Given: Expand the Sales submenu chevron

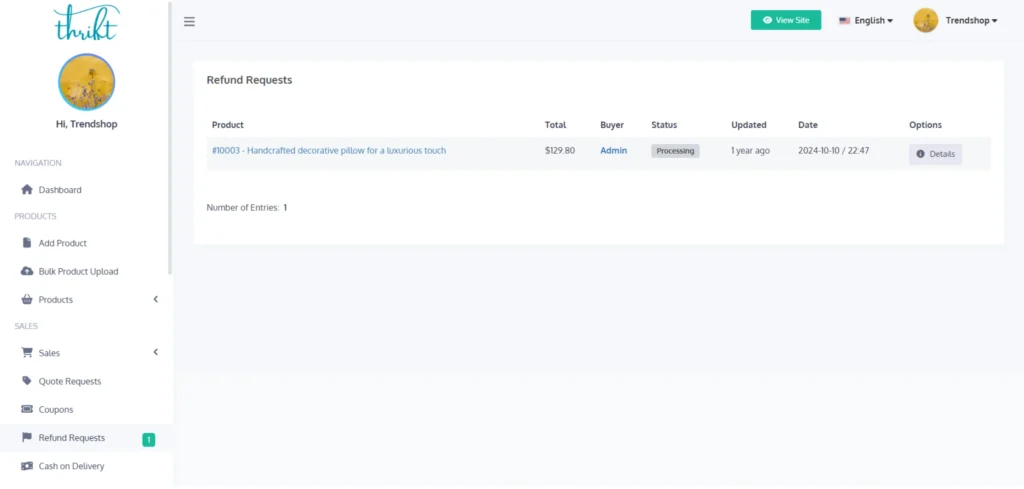Looking at the screenshot, I should pos(155,353).
